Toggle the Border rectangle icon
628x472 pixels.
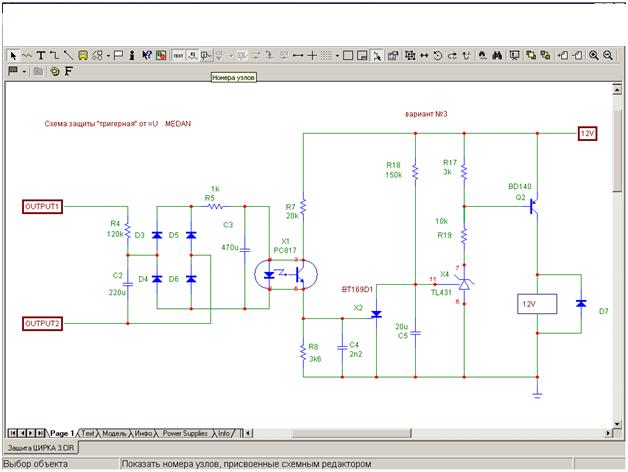(348, 56)
